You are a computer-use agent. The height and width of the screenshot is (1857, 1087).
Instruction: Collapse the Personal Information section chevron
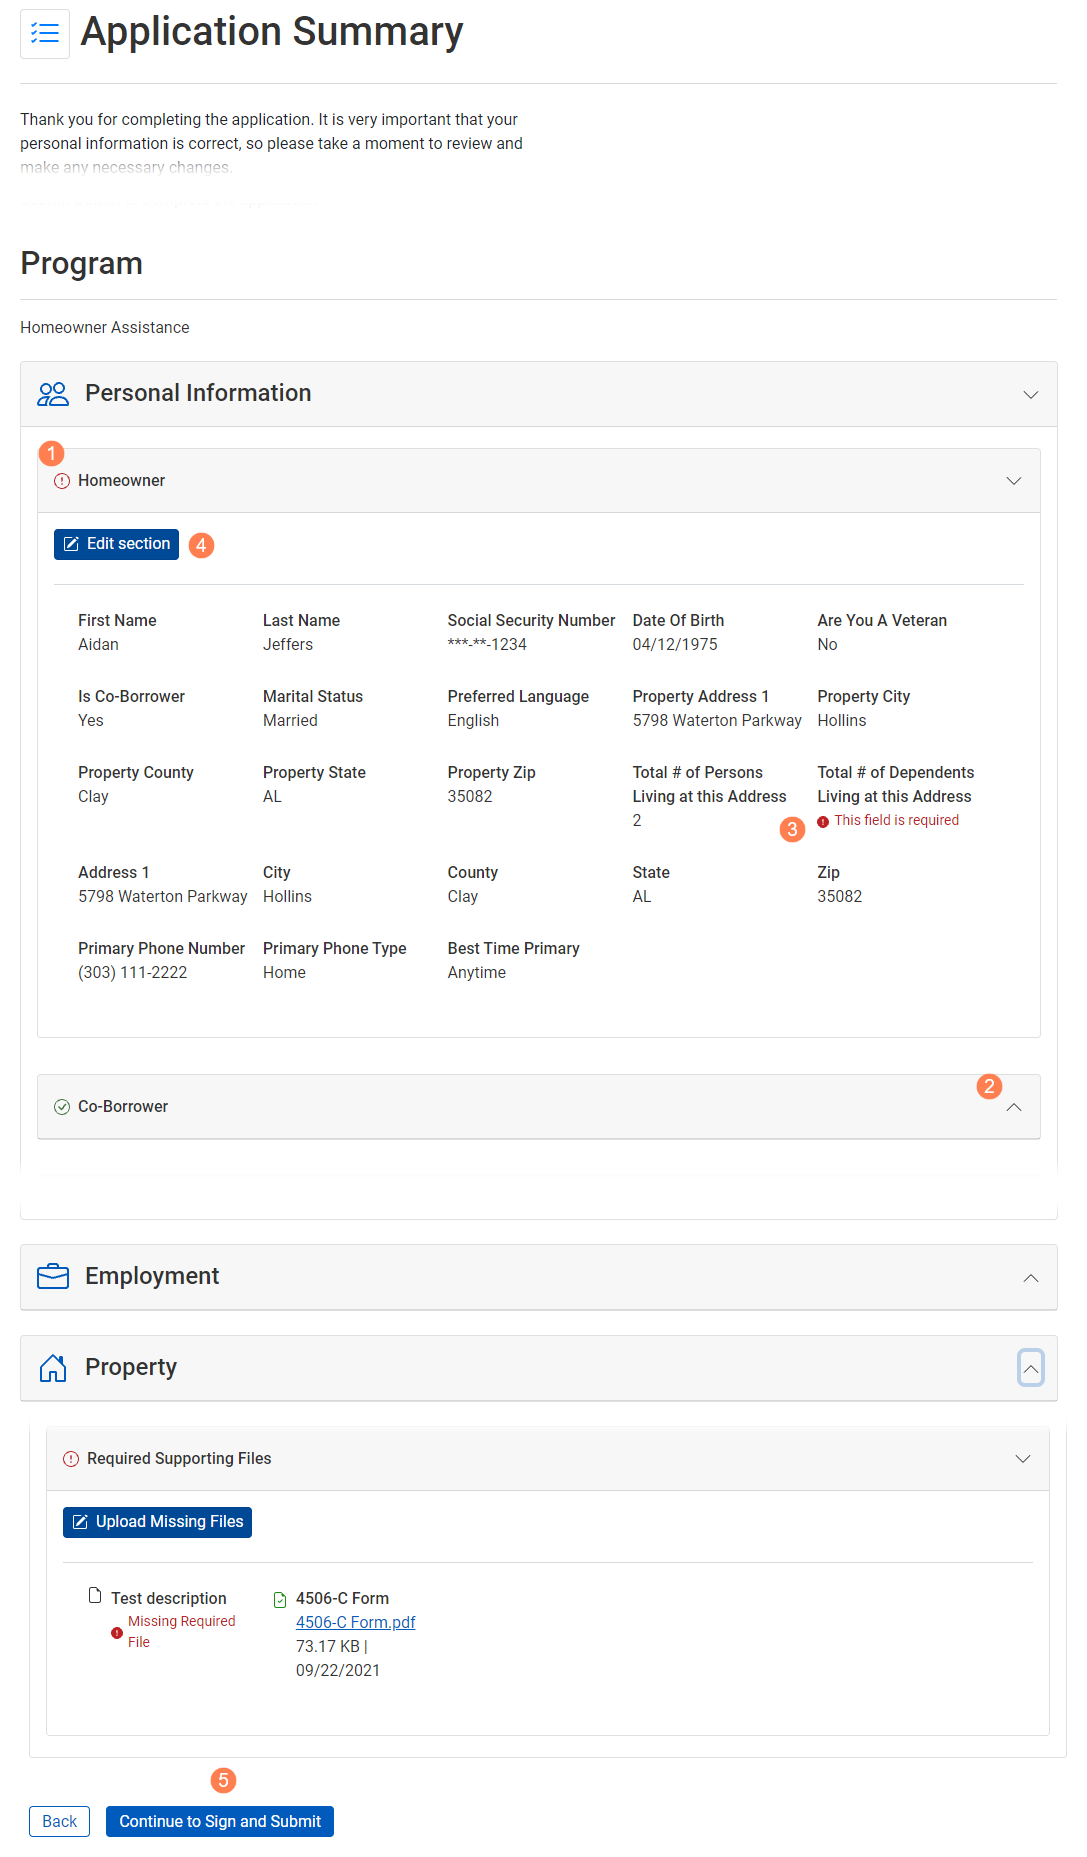tap(1030, 395)
